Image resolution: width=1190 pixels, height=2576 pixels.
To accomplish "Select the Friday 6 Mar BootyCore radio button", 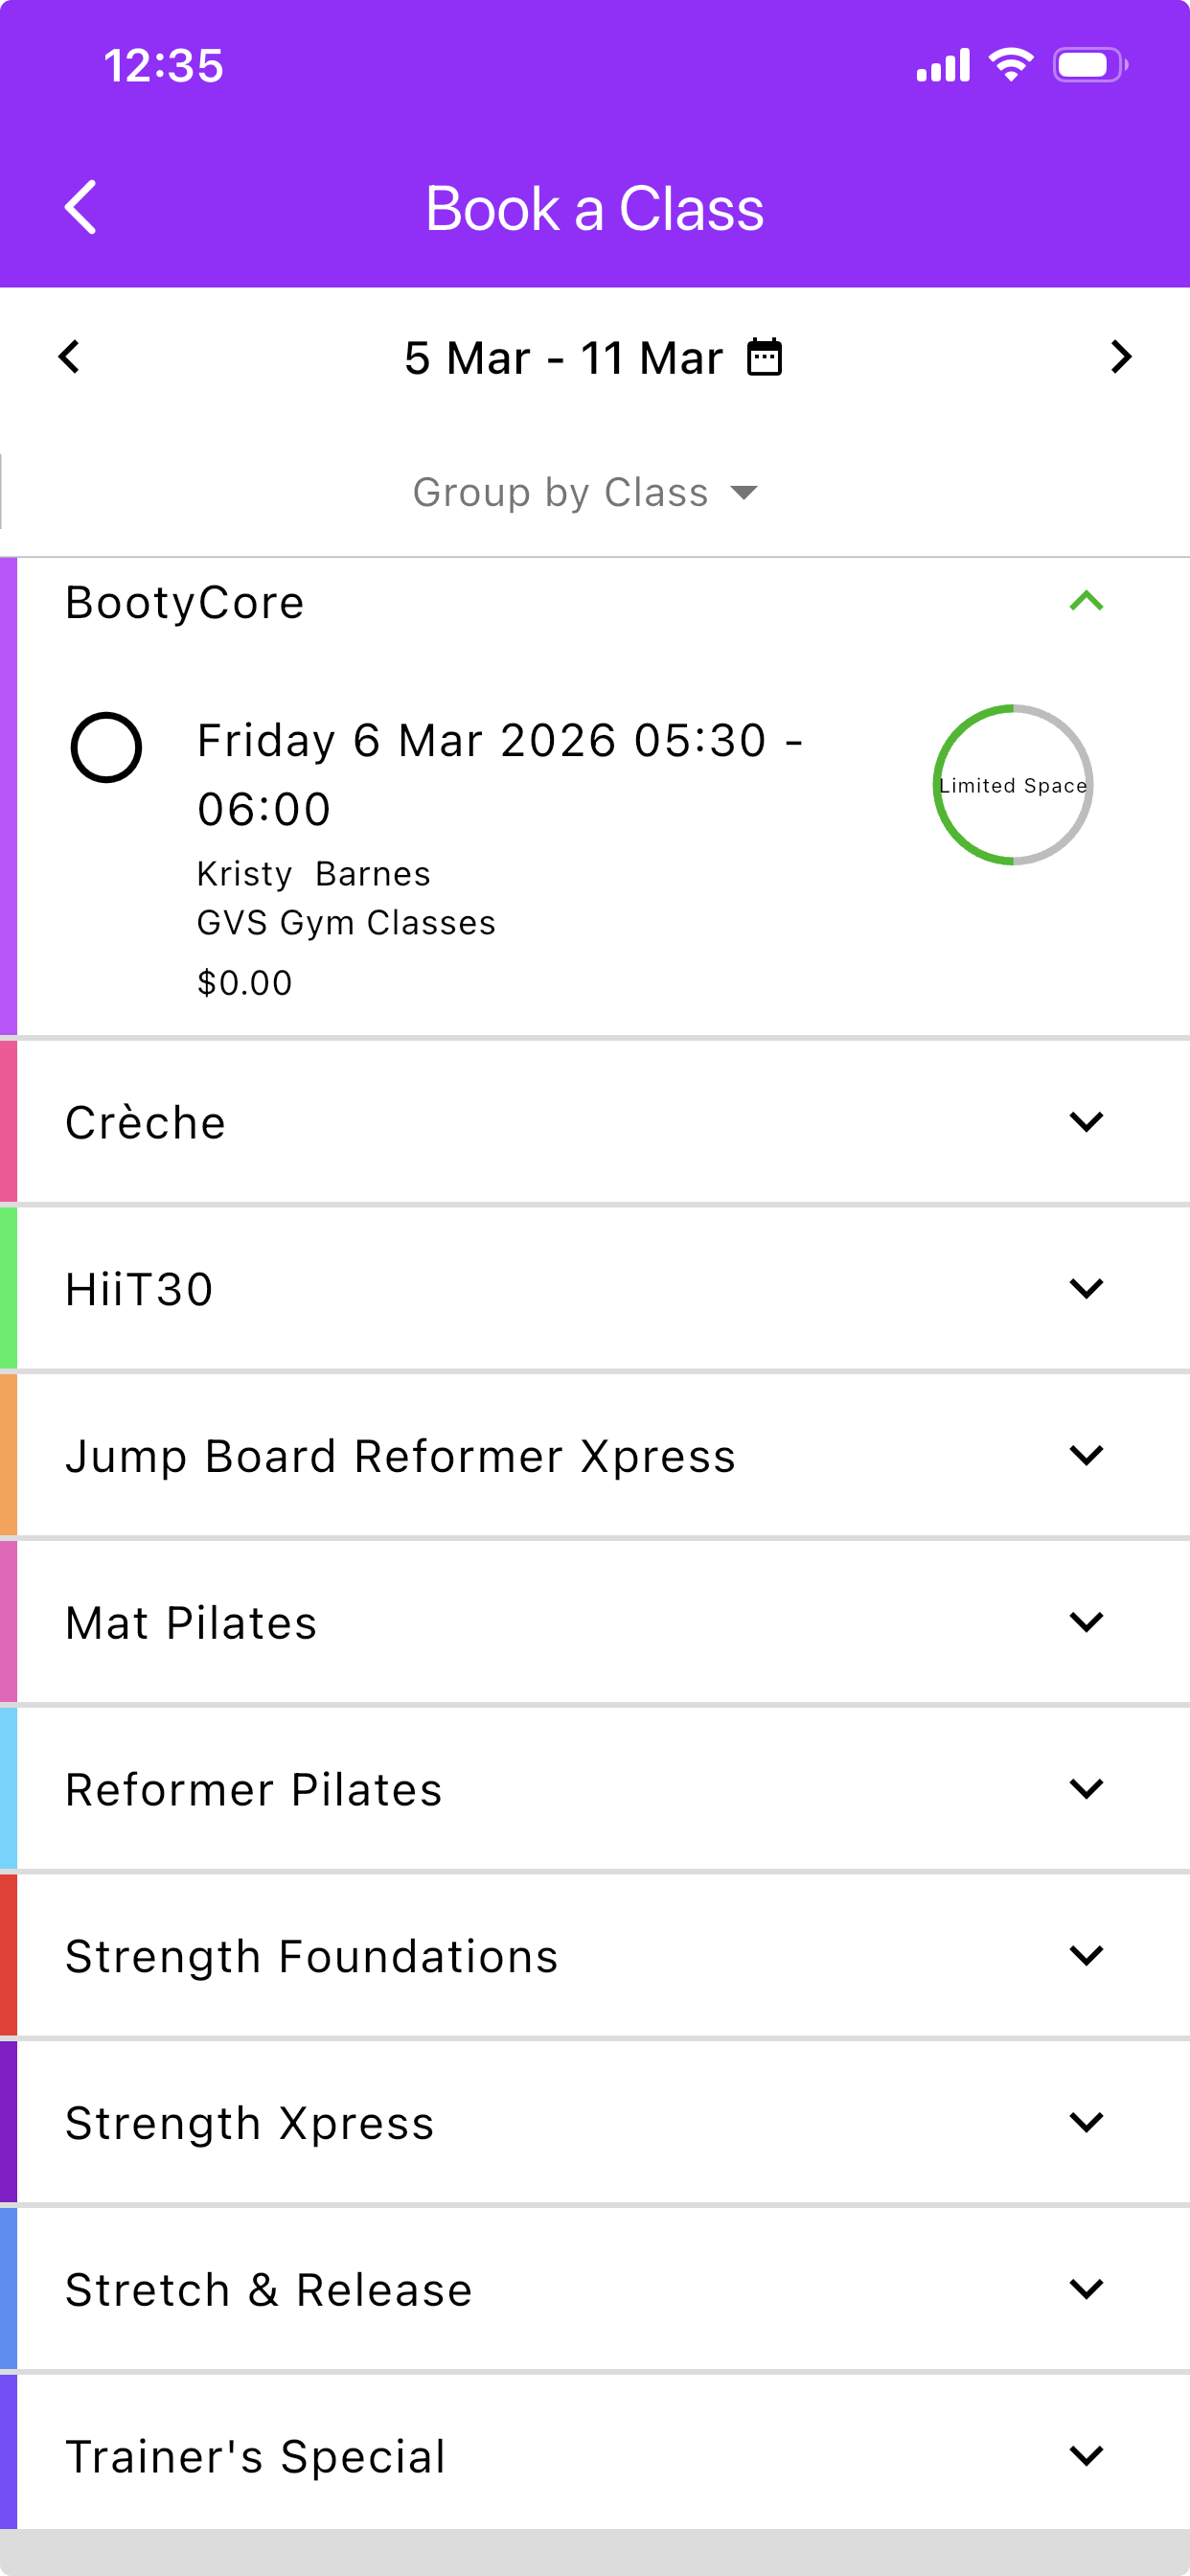I will pyautogui.click(x=106, y=748).
